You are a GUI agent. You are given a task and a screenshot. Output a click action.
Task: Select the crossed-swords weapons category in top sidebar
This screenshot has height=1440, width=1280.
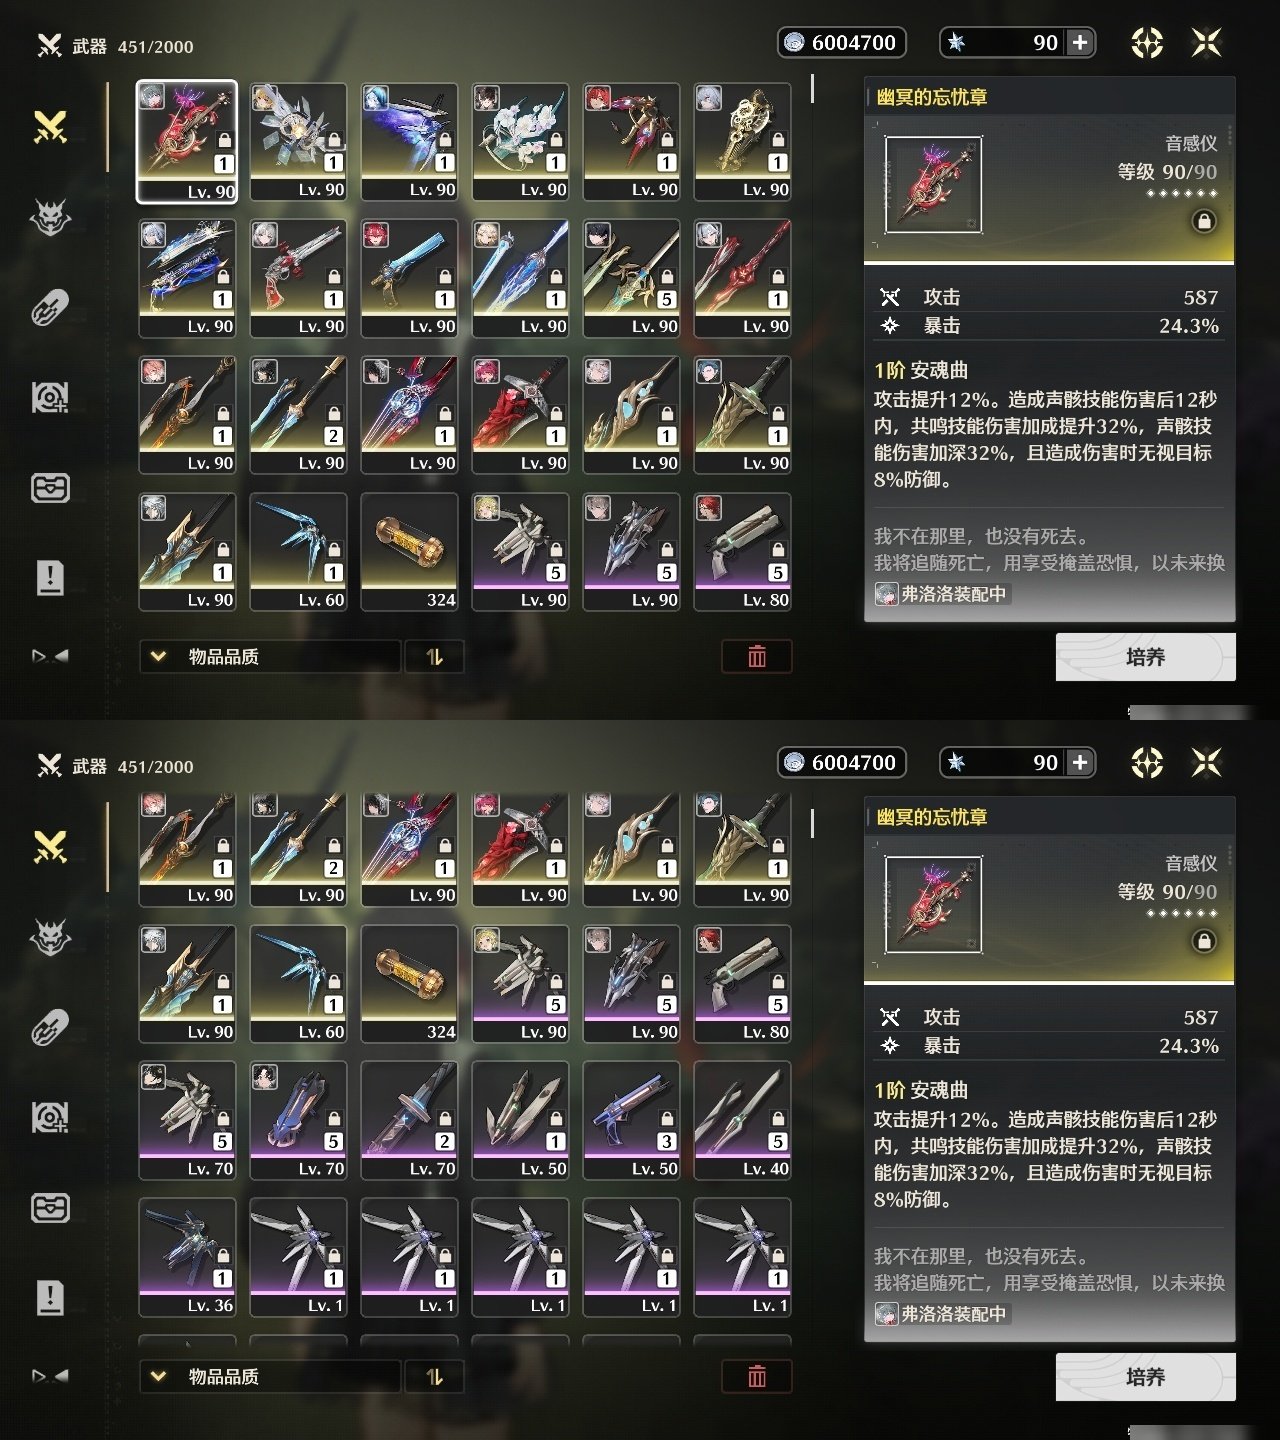(50, 127)
